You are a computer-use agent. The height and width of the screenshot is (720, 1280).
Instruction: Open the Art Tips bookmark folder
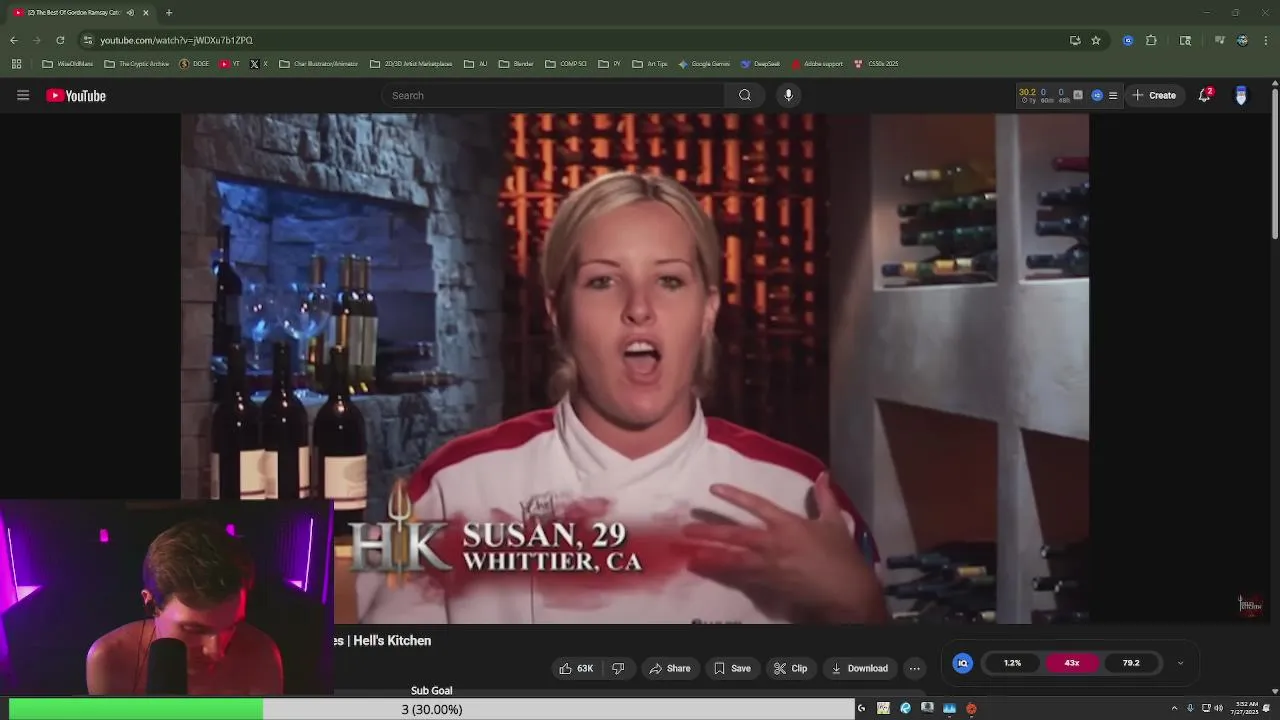point(650,64)
